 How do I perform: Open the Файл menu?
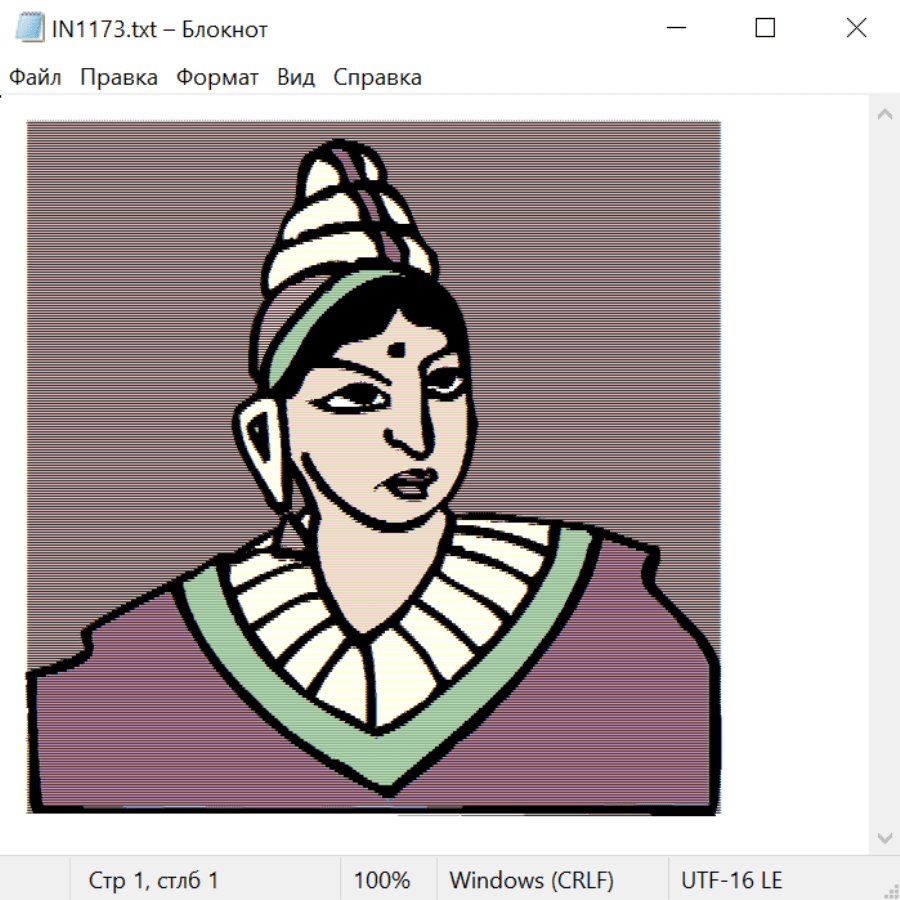35,78
